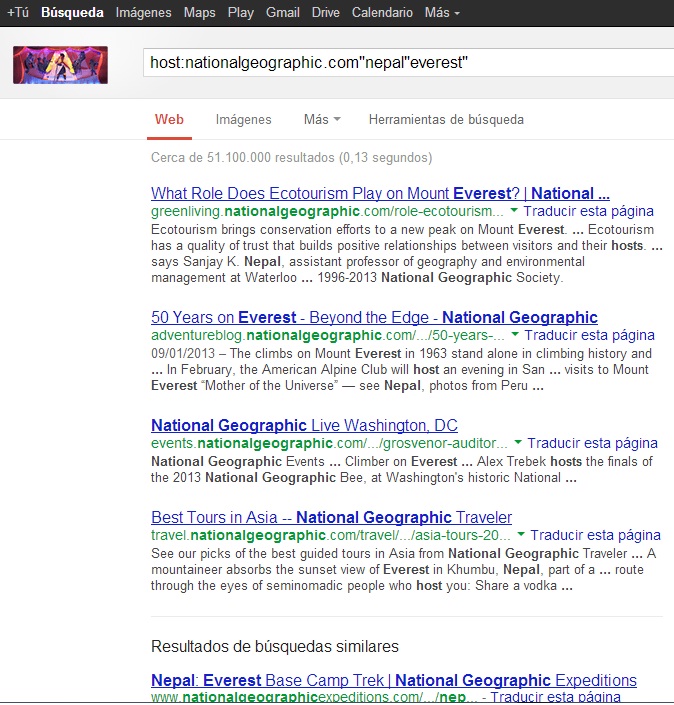The width and height of the screenshot is (674, 705).
Task: Expand the arrow next to travel.nationalgeographic.com URL
Action: coord(521,534)
